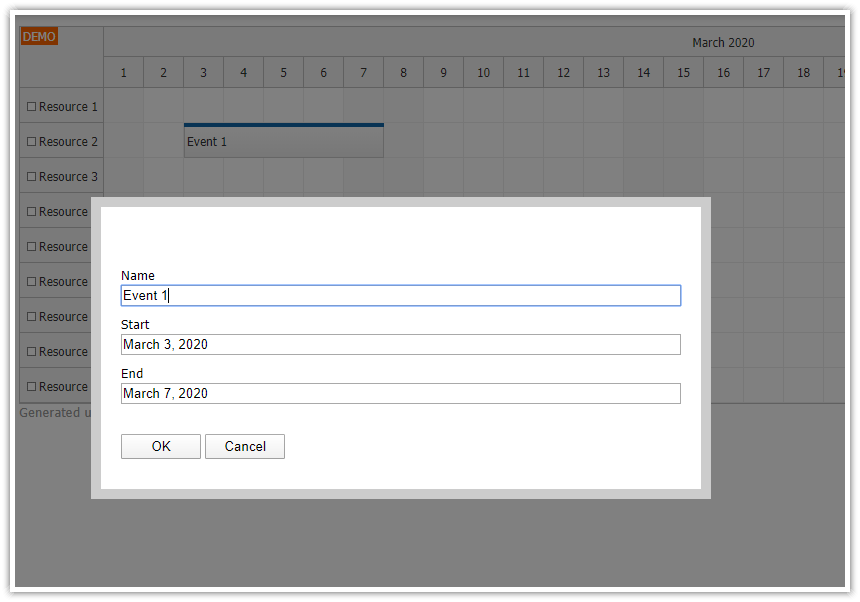Image resolution: width=860 pixels, height=602 pixels.
Task: Toggle the checkbox next to Resource 5
Action: pos(30,246)
